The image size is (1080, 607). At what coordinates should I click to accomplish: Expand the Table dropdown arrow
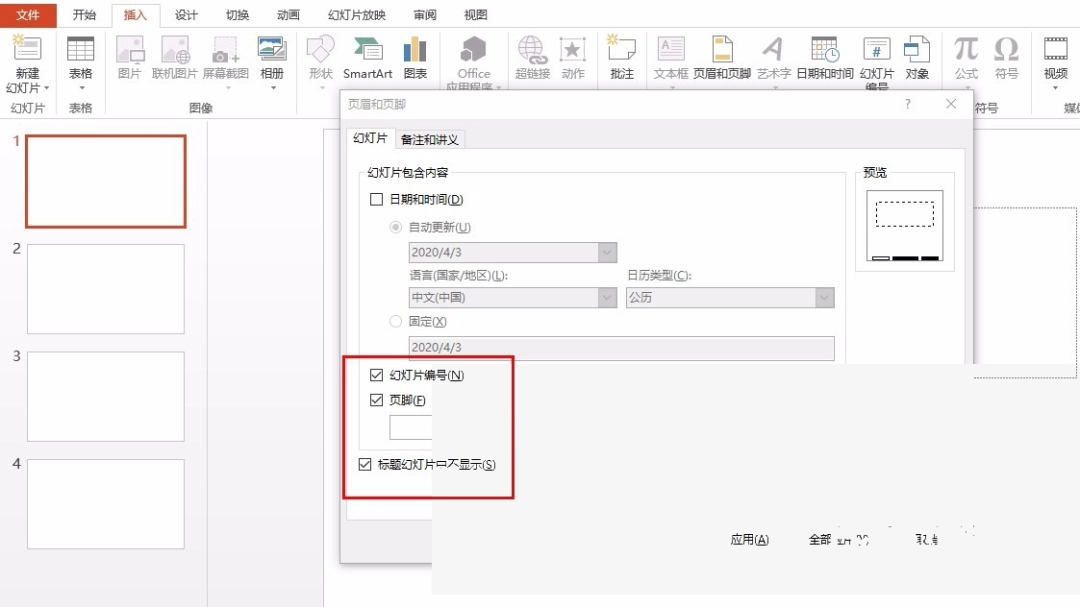pyautogui.click(x=81, y=88)
